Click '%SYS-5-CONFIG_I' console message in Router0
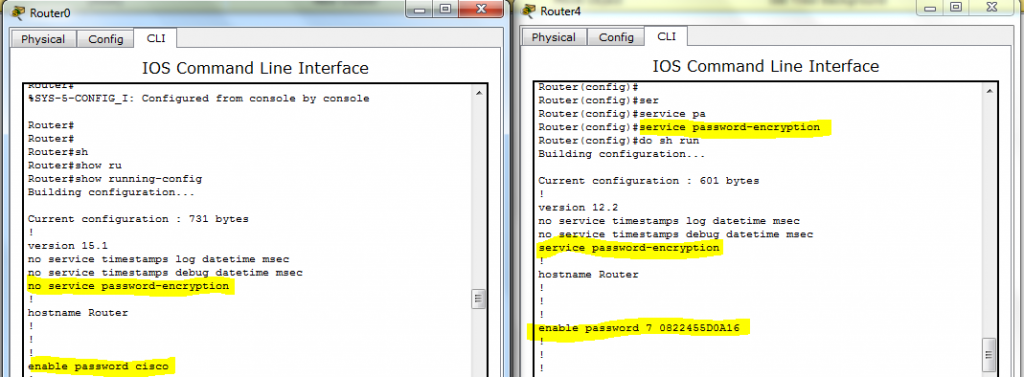Screen dimensions: 1024x377 point(199,99)
